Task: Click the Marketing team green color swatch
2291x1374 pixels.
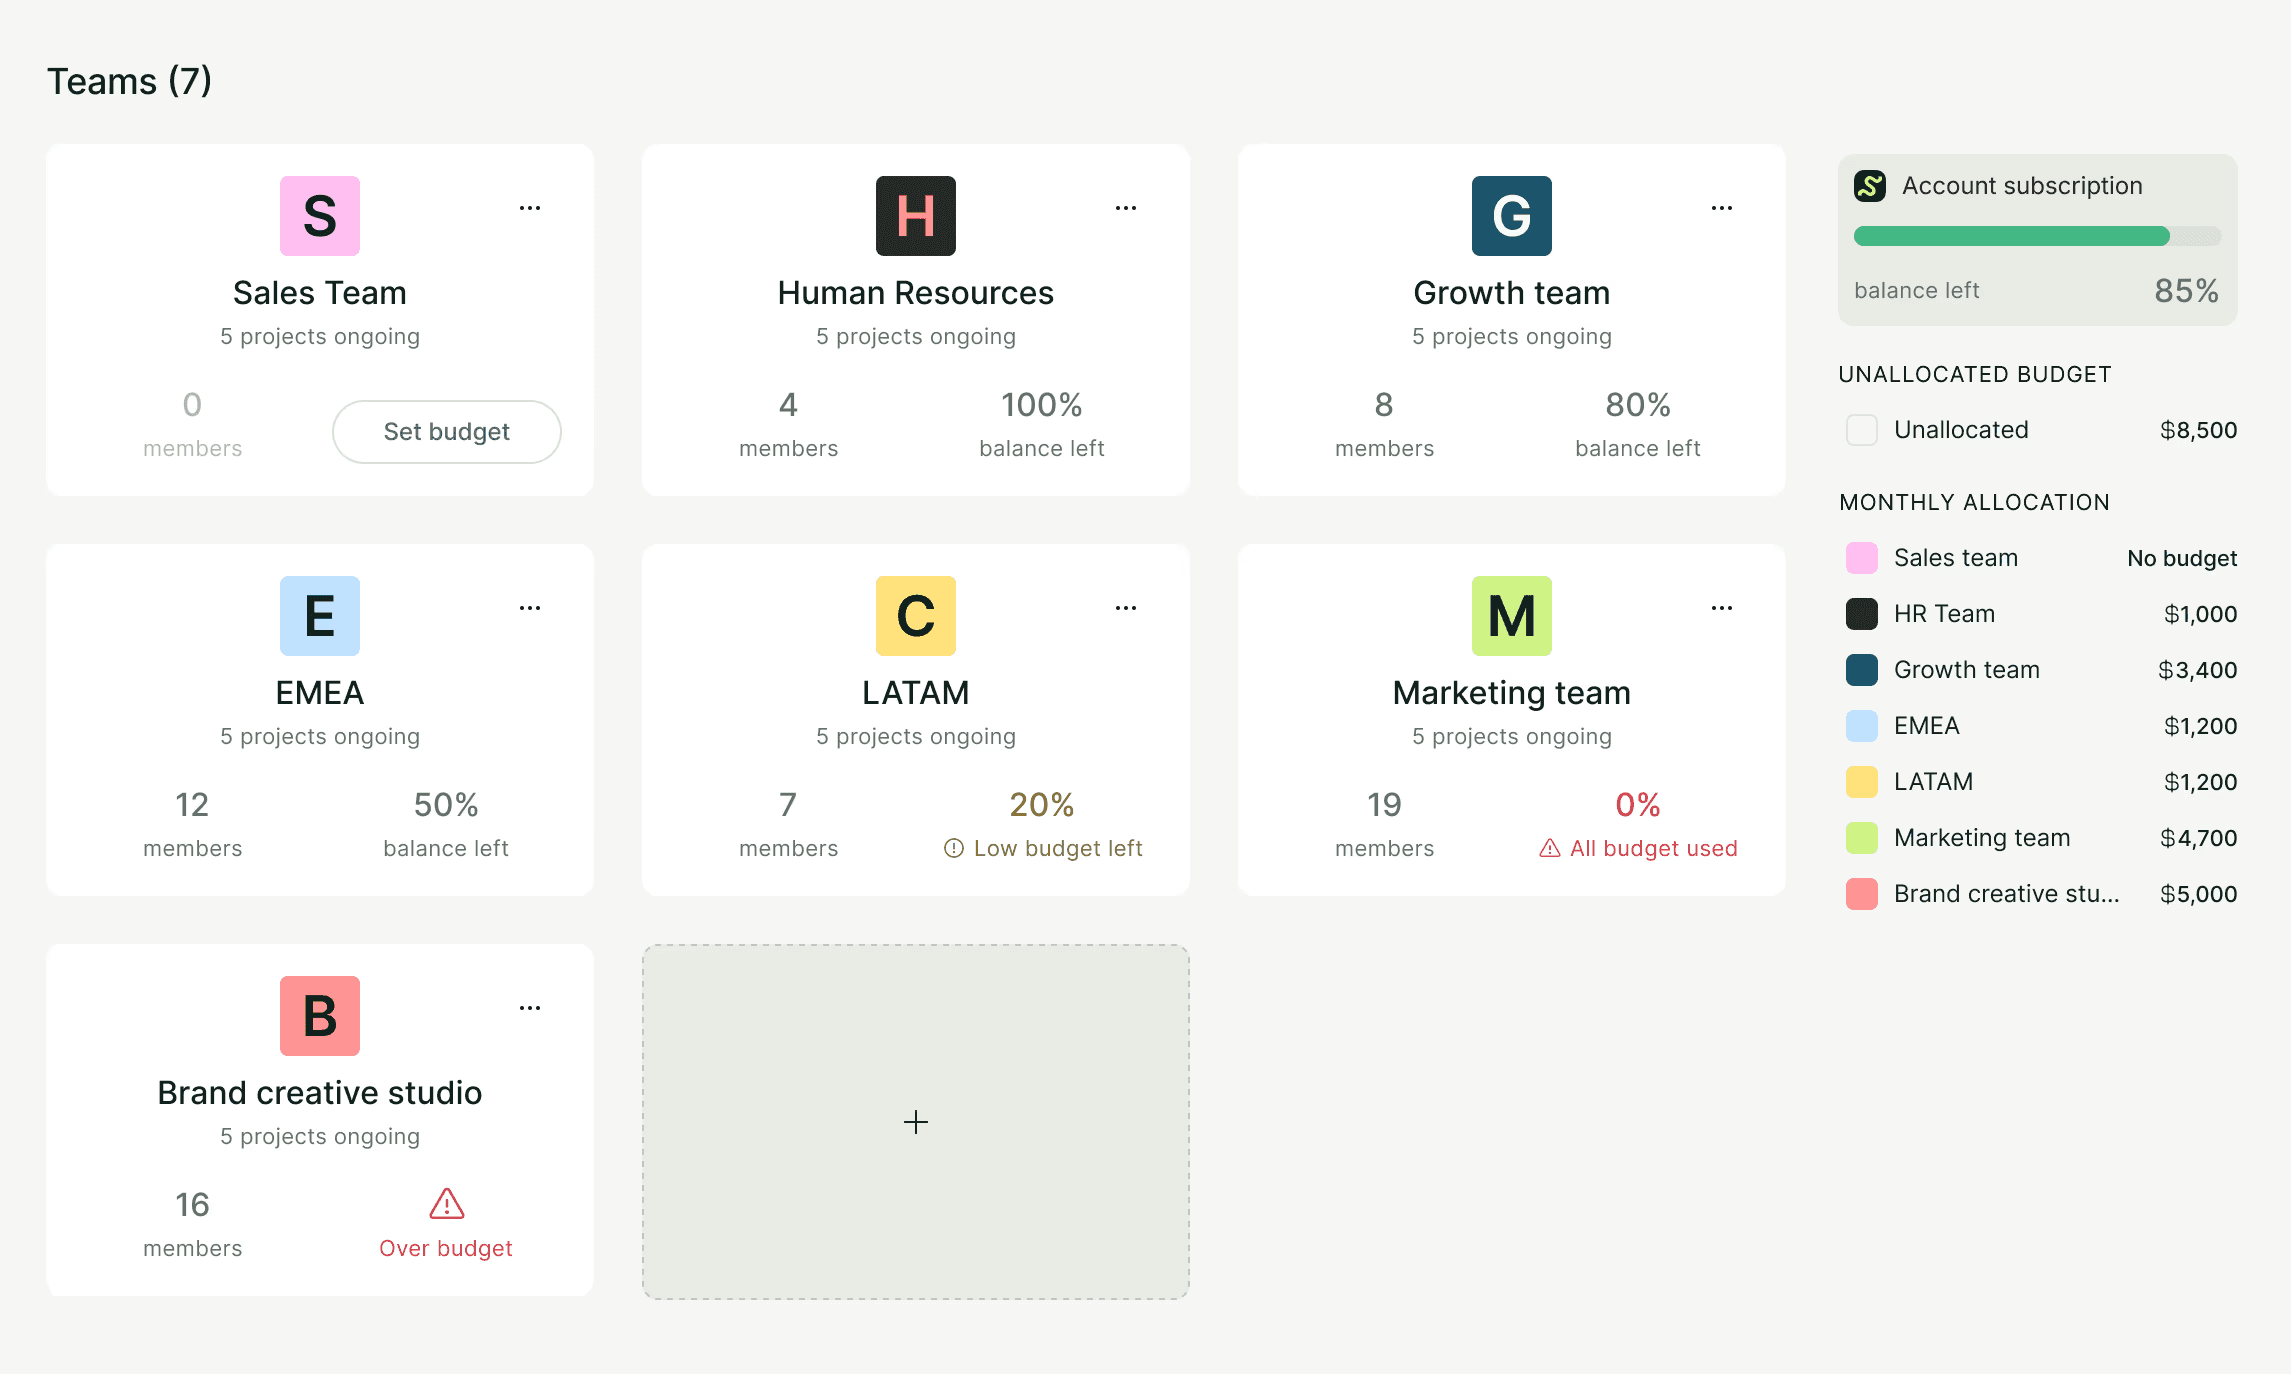Action: click(x=1861, y=838)
